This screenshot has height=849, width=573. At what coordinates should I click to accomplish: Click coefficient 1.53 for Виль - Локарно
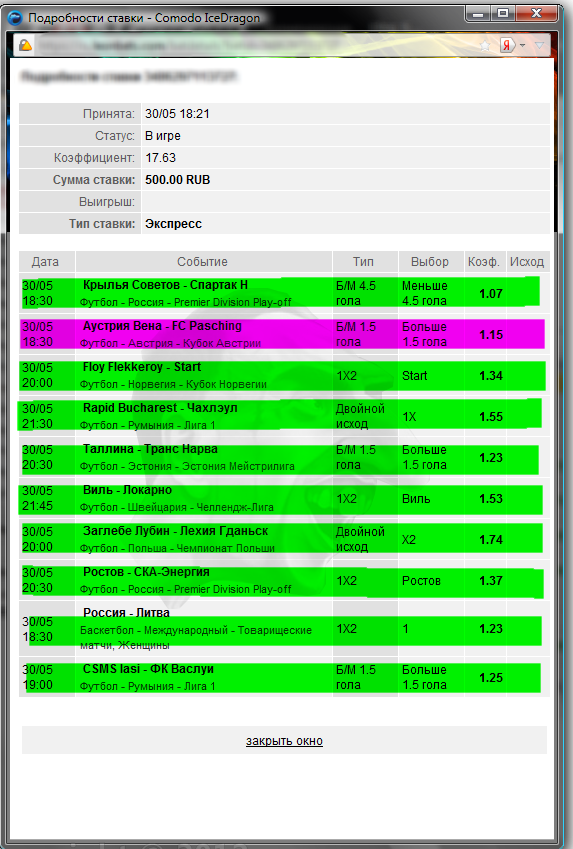pos(491,499)
